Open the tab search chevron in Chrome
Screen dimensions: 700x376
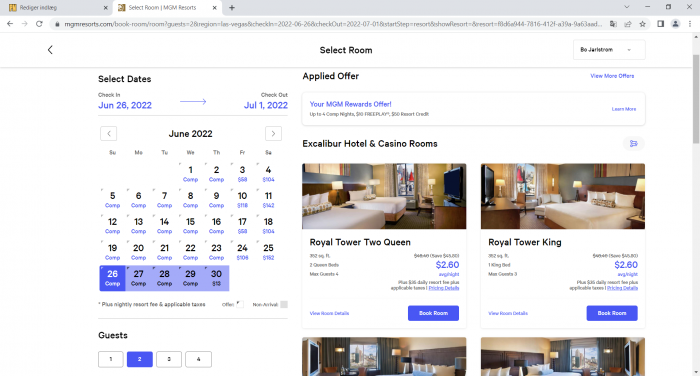[x=627, y=7]
